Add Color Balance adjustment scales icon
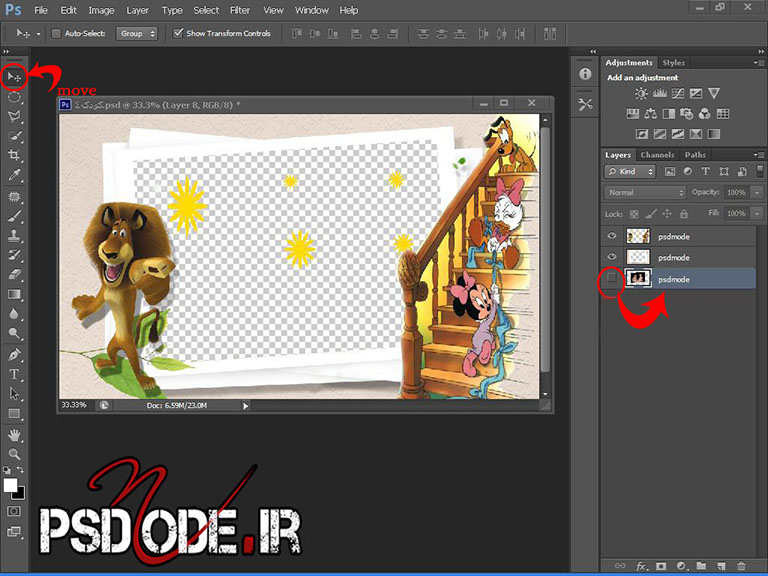The image size is (768, 576). pyautogui.click(x=650, y=114)
